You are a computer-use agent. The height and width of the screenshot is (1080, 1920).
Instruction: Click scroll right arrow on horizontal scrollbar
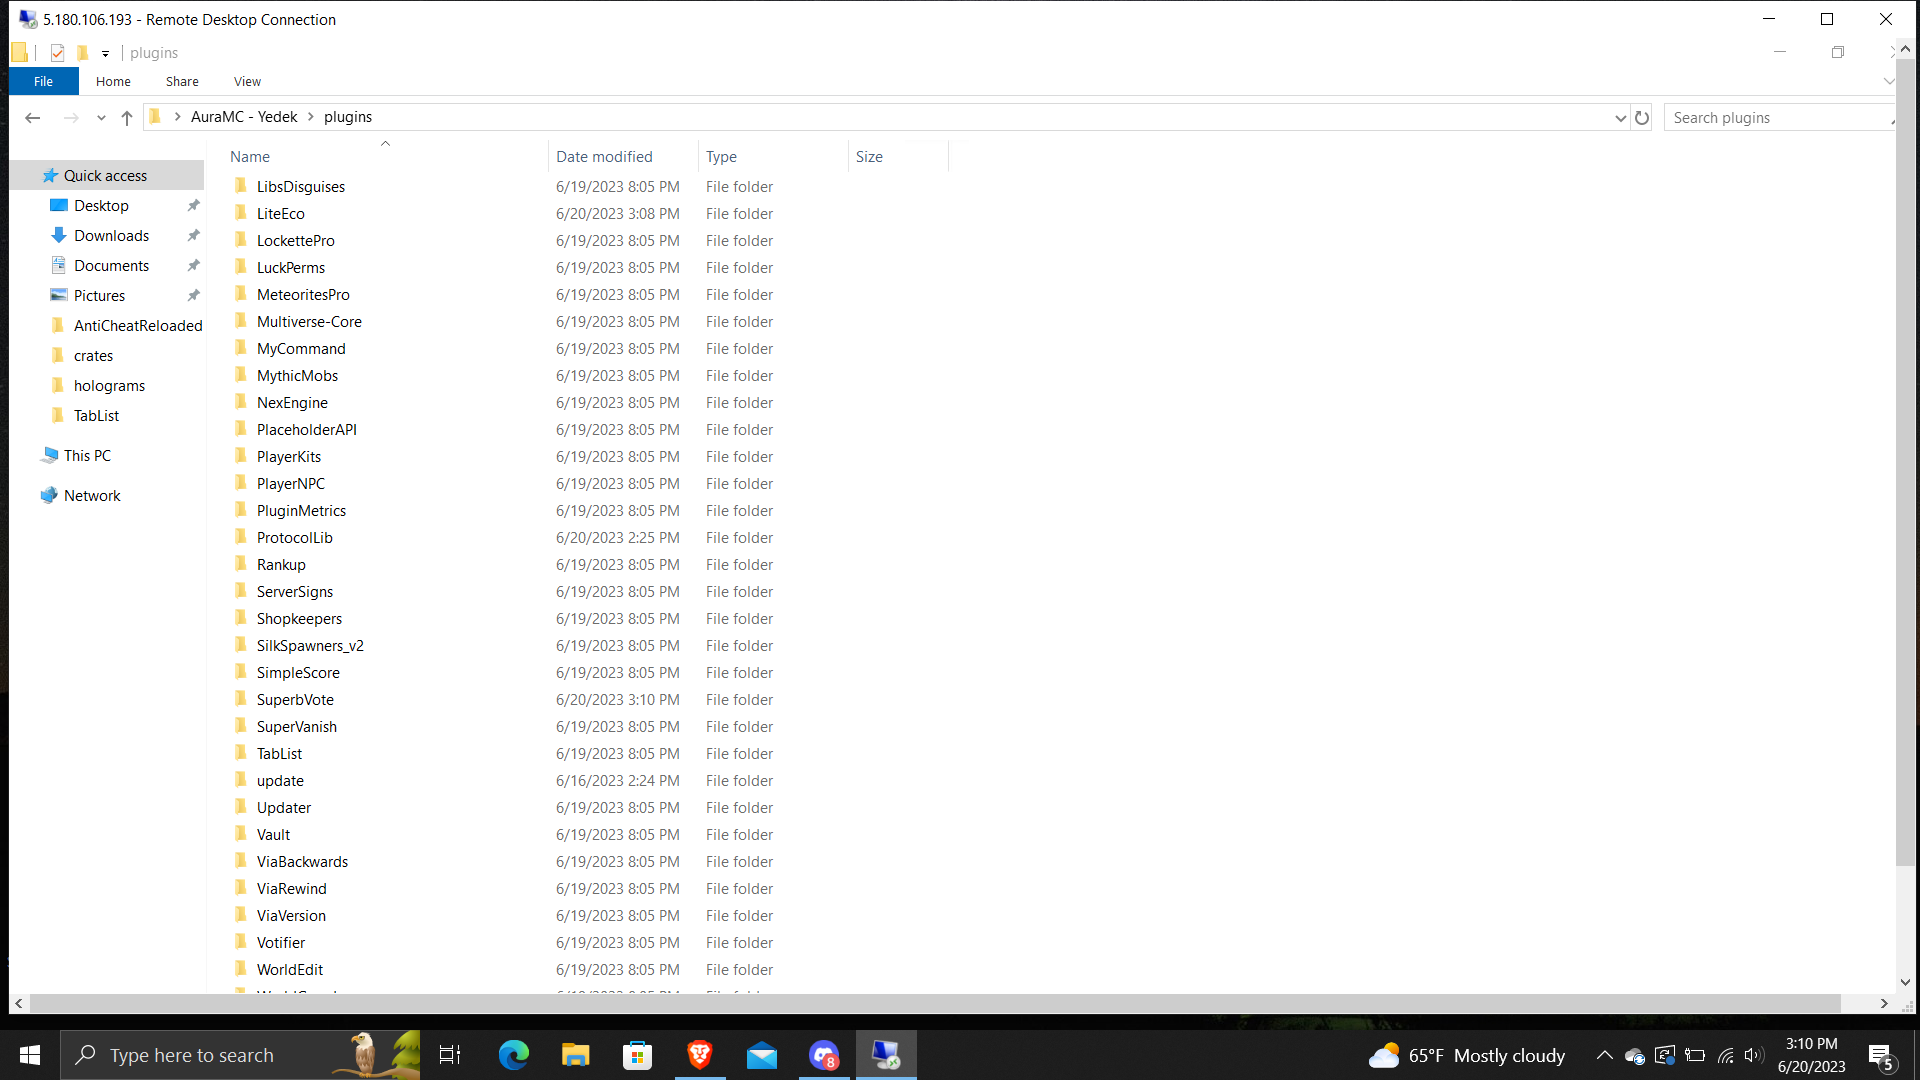(1884, 1003)
